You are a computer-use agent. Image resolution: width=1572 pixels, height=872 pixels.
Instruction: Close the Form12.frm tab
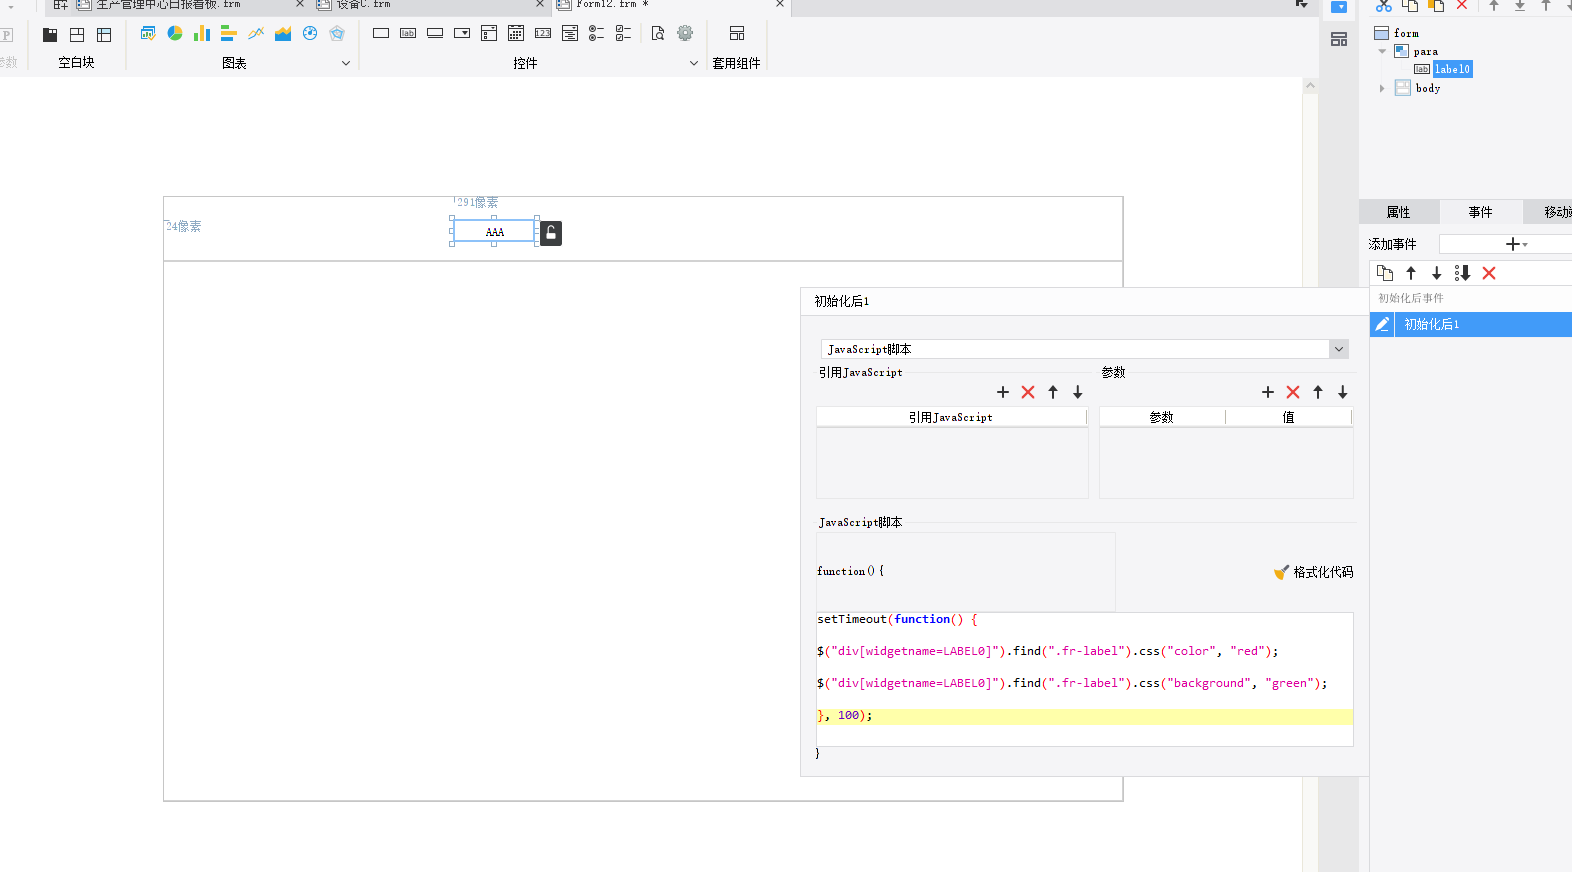click(780, 4)
